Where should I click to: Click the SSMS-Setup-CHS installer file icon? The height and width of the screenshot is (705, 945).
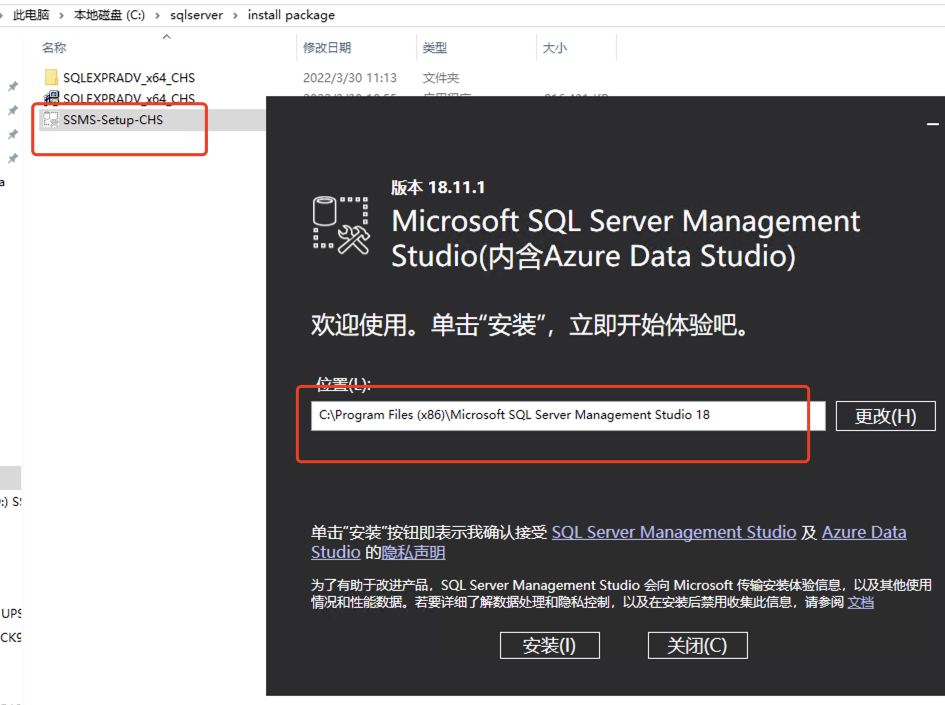(51, 119)
